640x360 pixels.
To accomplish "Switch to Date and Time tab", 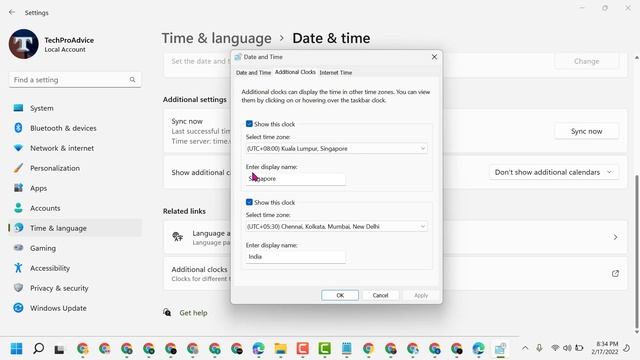I will click(253, 73).
